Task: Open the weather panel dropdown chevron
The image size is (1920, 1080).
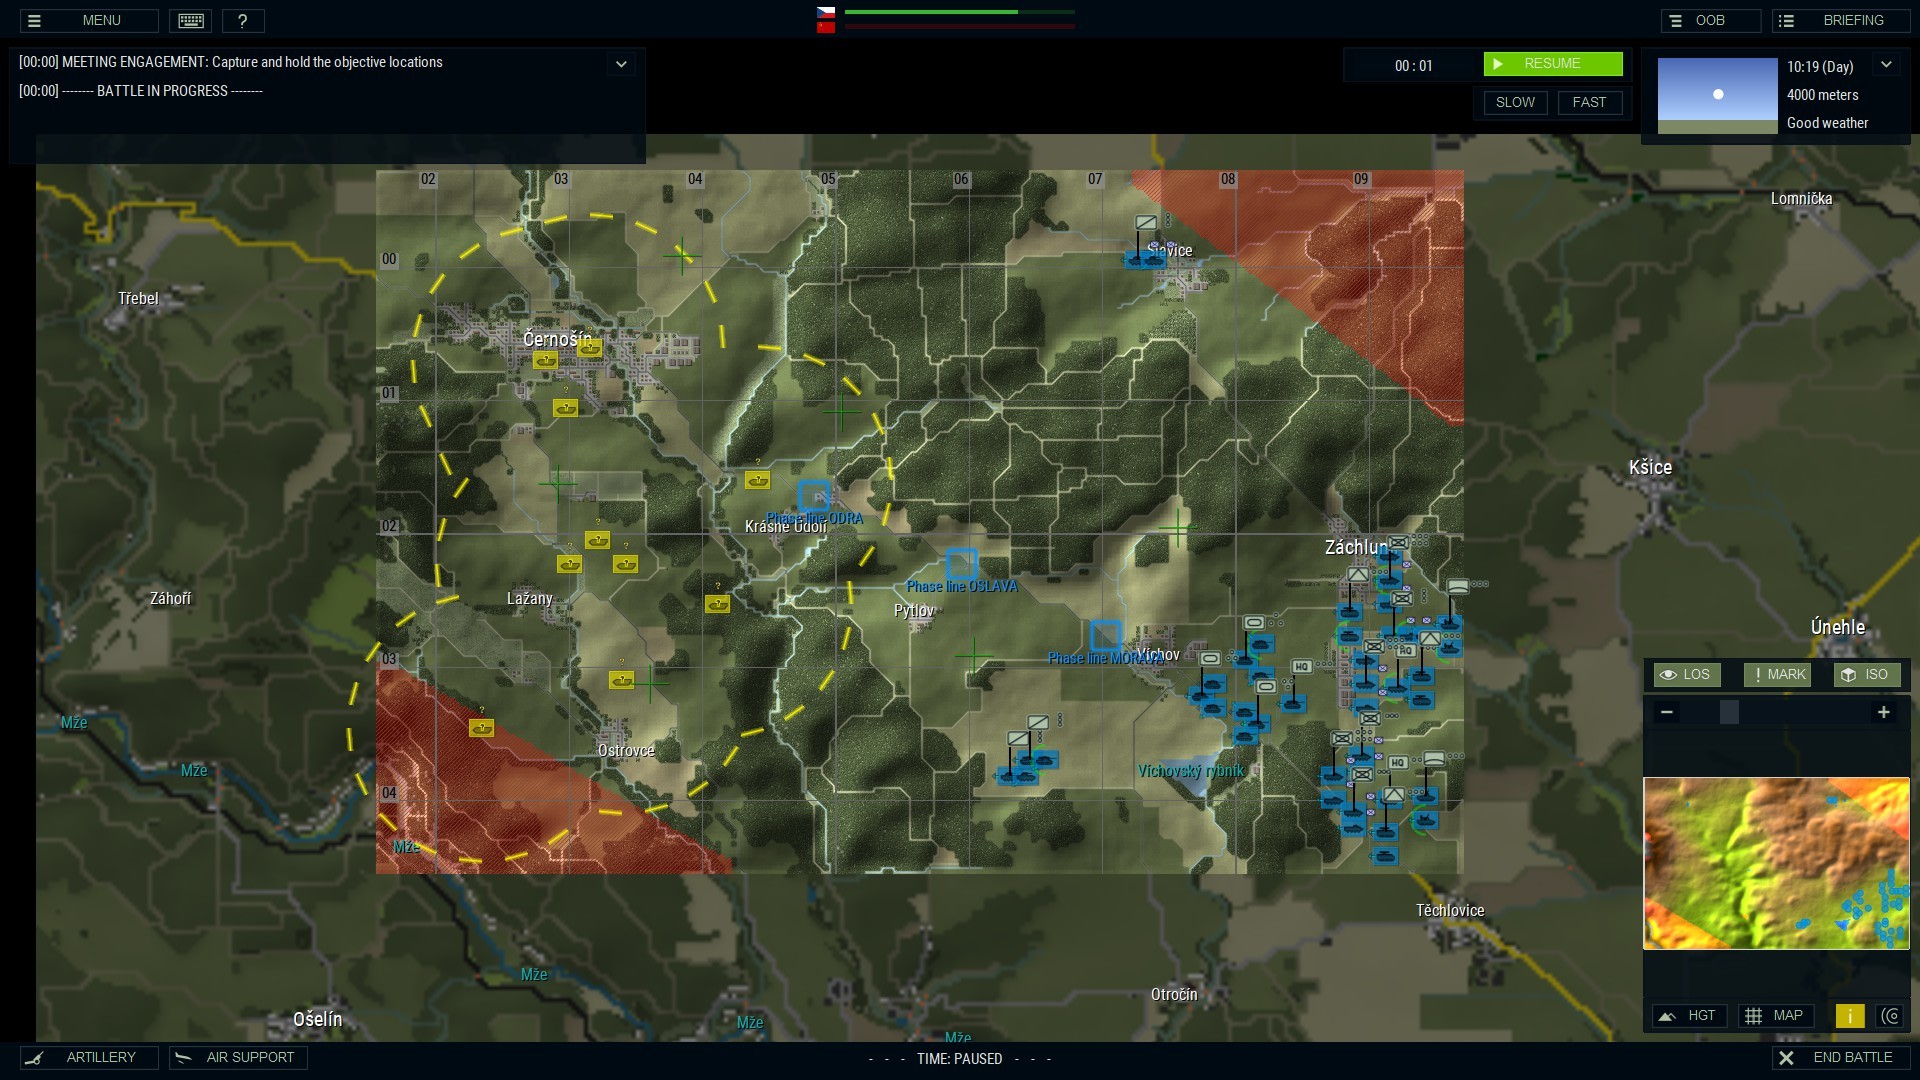Action: [1888, 63]
